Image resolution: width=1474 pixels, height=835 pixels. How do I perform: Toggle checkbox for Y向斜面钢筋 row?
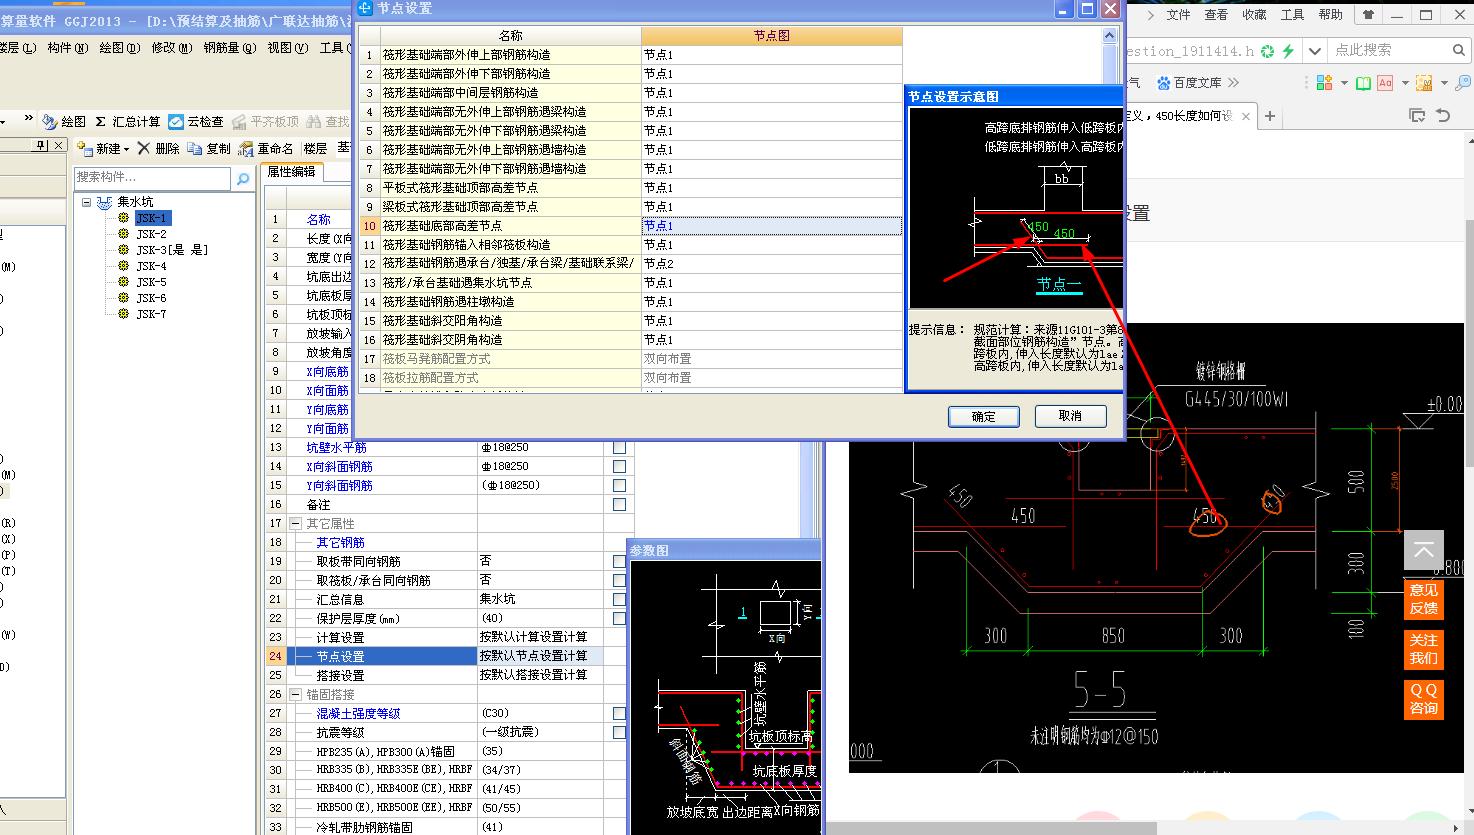tap(619, 486)
